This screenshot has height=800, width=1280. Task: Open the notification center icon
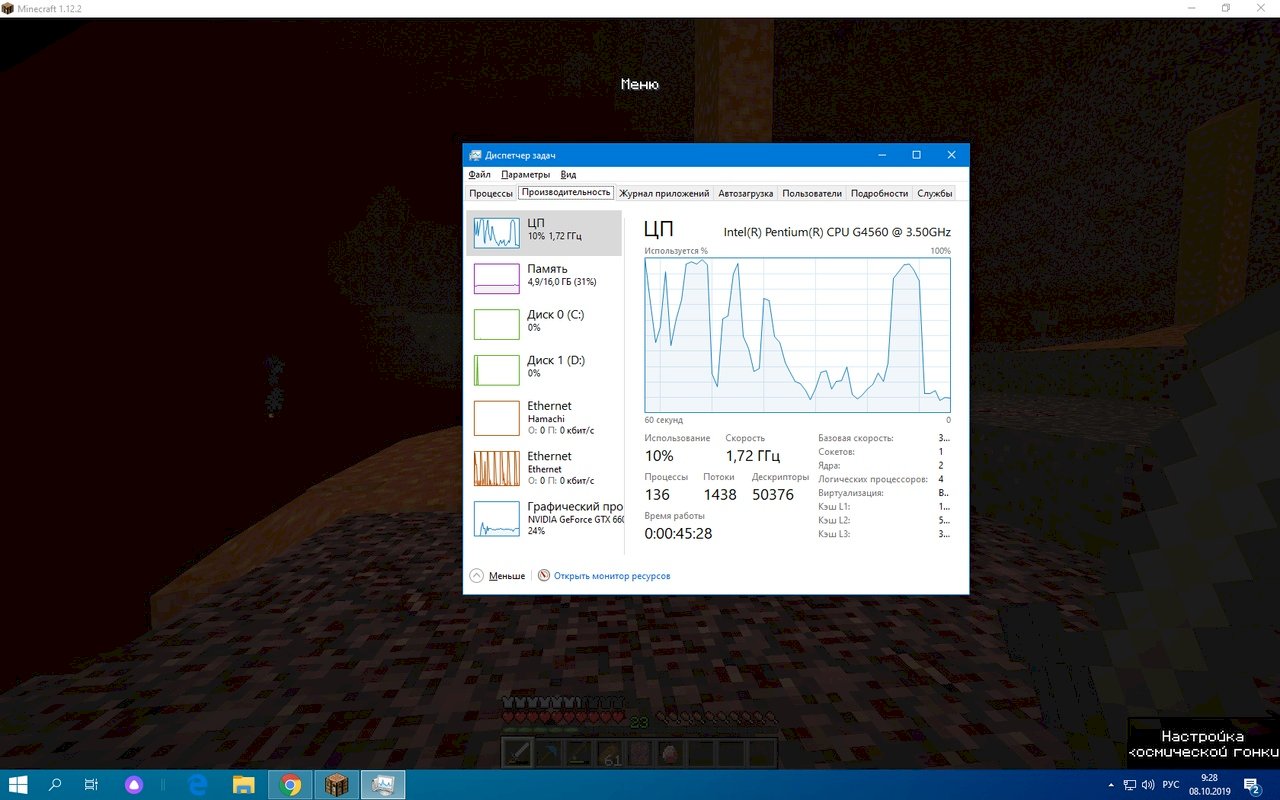pyautogui.click(x=1251, y=785)
